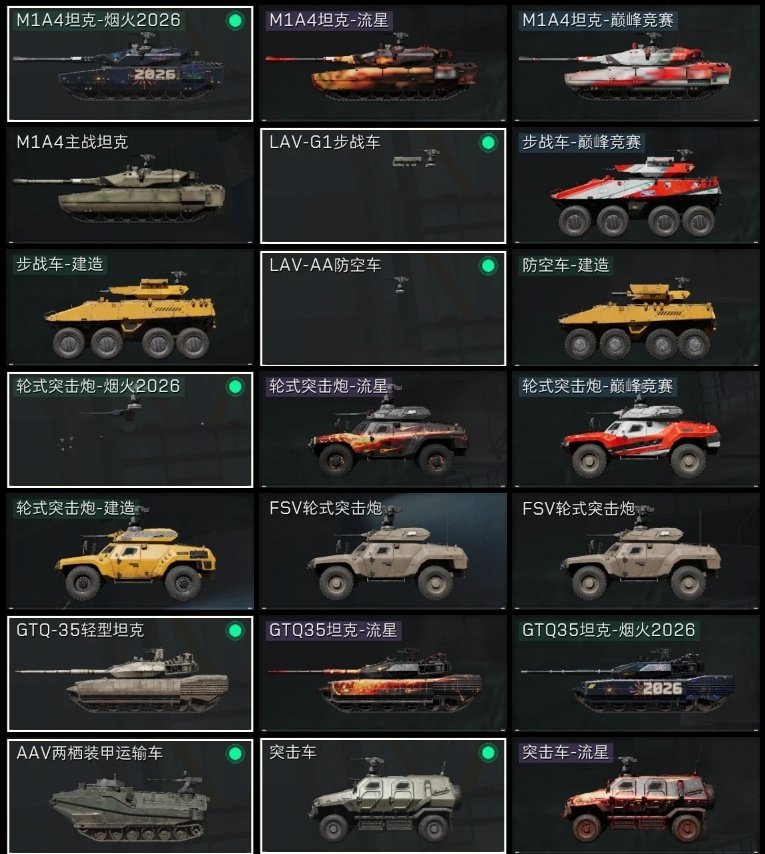765x854 pixels.
Task: Select the default M1A4主战坦克 card
Action: (x=130, y=186)
